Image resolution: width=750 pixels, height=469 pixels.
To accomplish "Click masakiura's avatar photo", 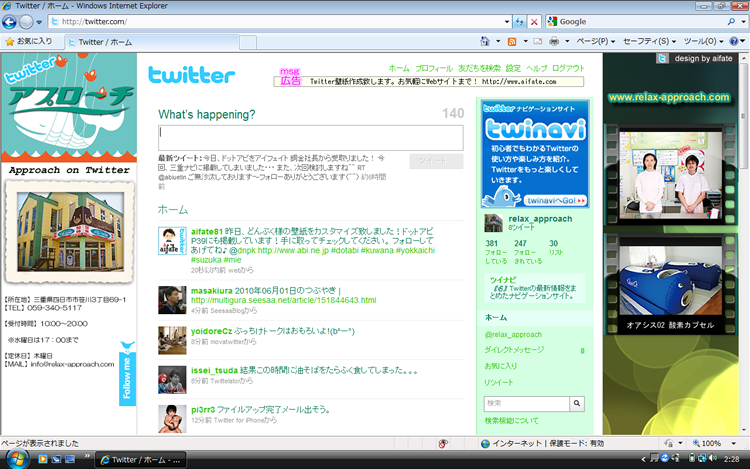I will pos(172,300).
